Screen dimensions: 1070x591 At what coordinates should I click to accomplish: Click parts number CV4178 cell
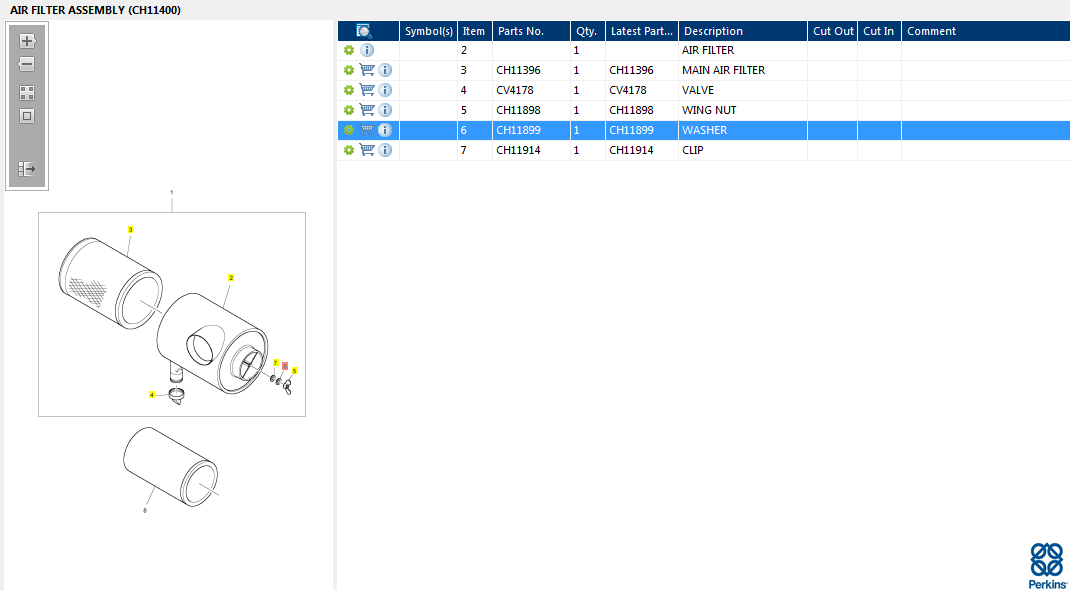[x=532, y=90]
